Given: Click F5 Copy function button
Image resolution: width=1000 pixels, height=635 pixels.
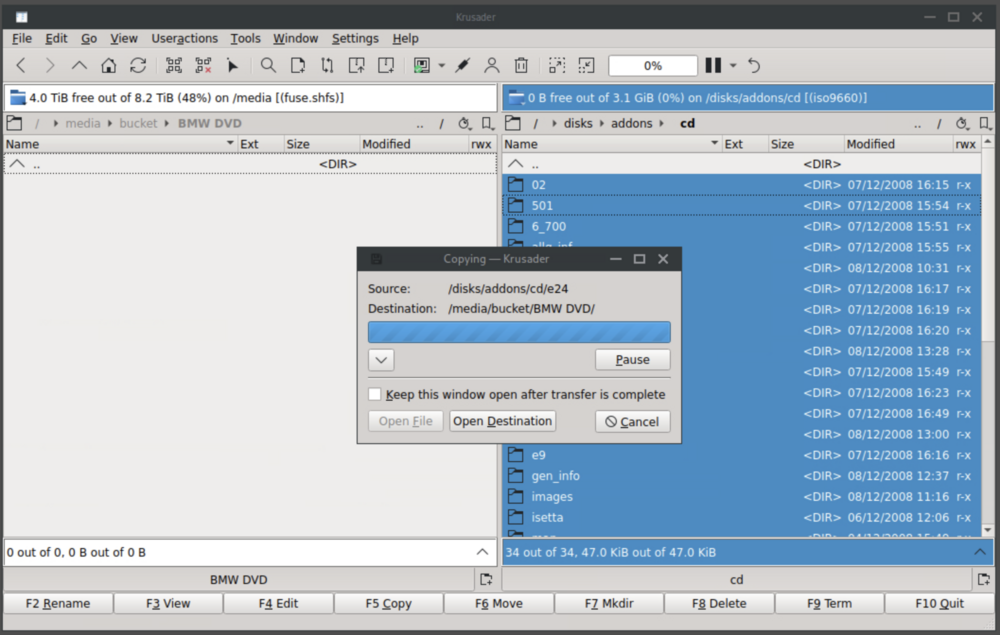Looking at the screenshot, I should (388, 603).
